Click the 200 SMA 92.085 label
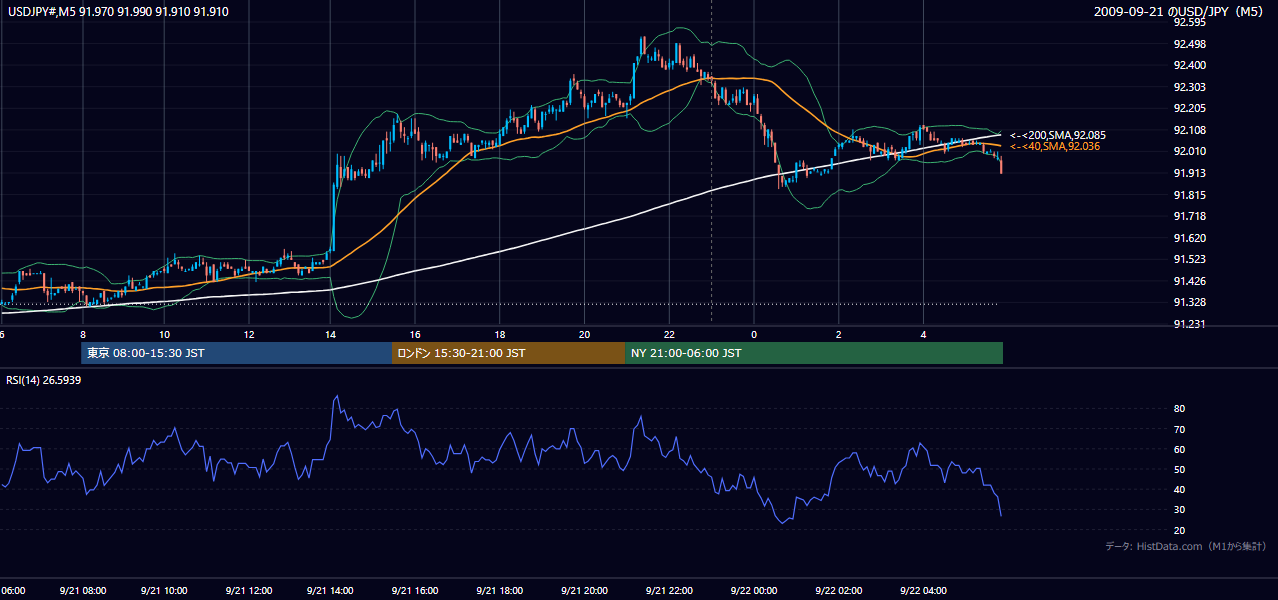The width and height of the screenshot is (1278, 600). coord(1057,135)
